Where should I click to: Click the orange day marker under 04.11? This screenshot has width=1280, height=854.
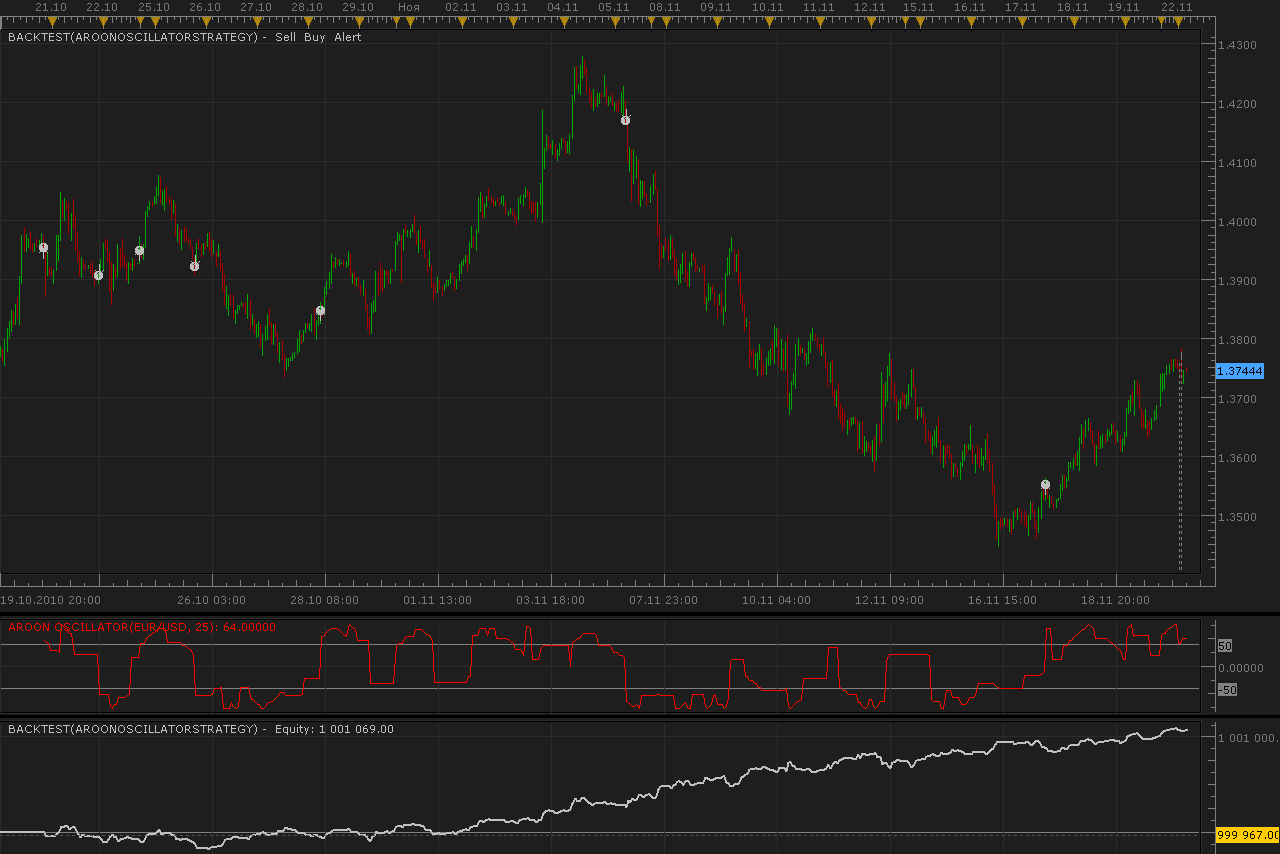point(563,20)
